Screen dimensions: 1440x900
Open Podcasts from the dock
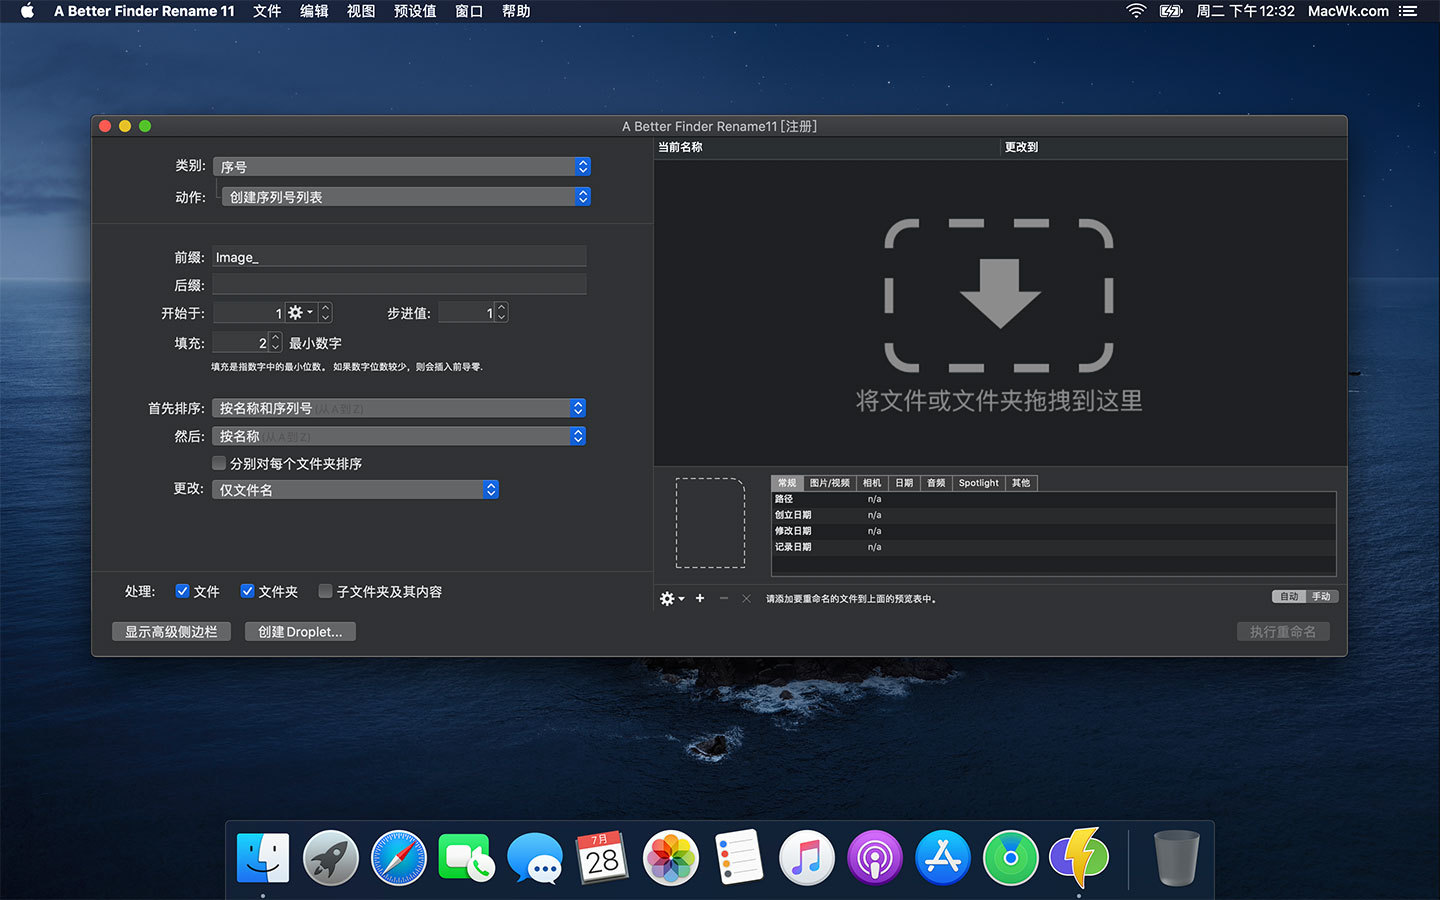(x=874, y=858)
